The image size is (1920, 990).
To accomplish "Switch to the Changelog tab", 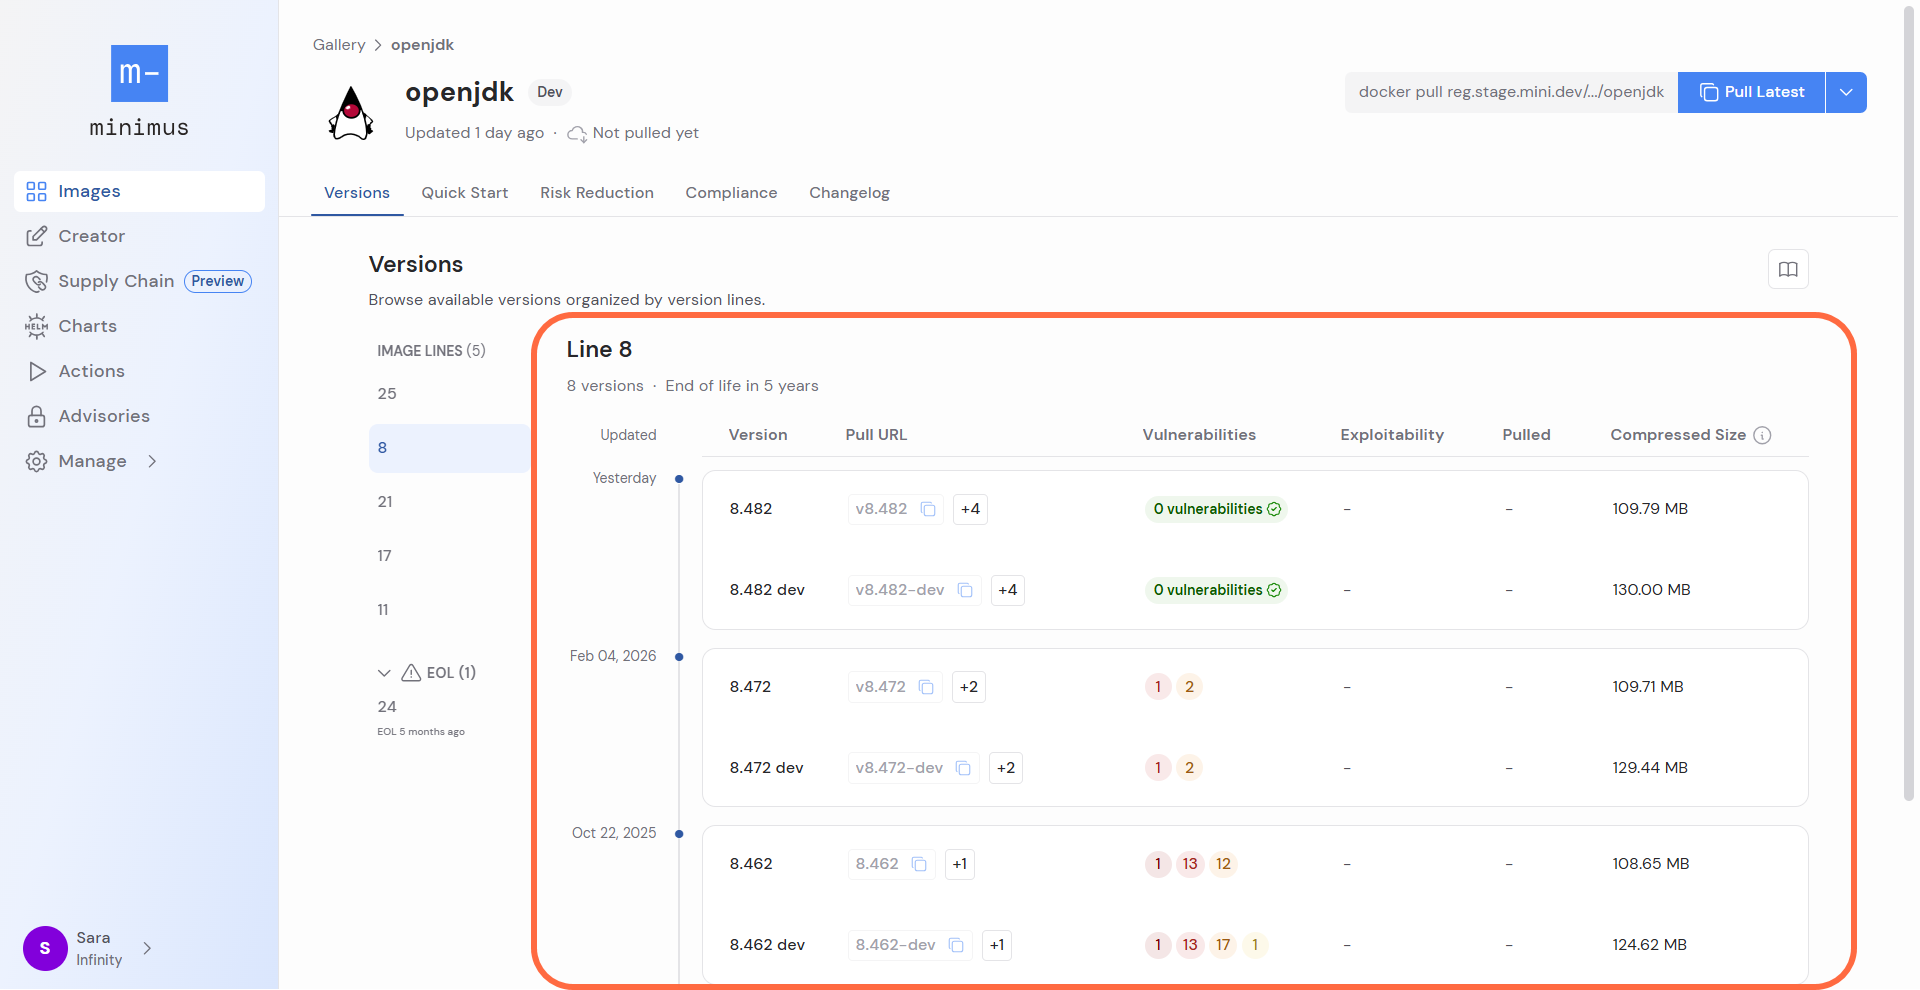I will 849,193.
